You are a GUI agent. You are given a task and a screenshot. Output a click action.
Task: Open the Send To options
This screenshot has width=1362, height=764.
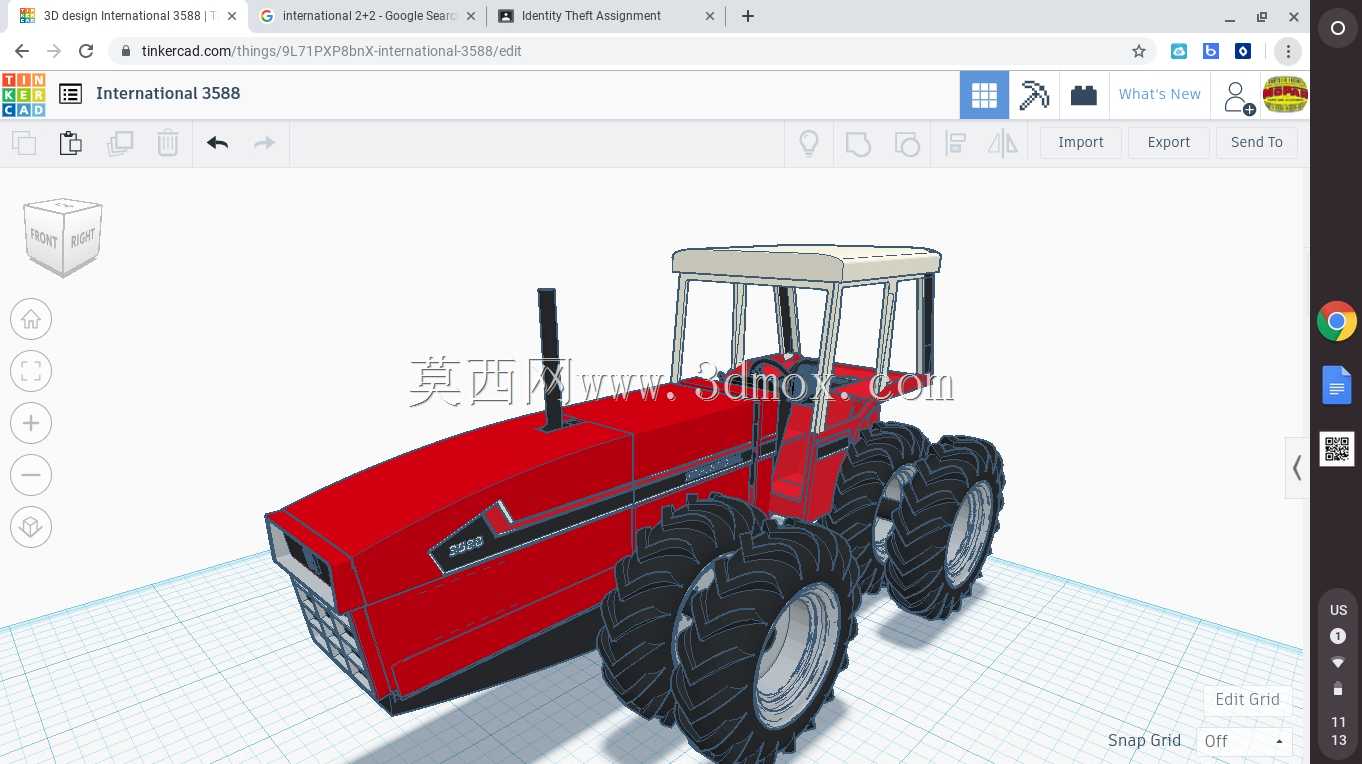tap(1257, 142)
